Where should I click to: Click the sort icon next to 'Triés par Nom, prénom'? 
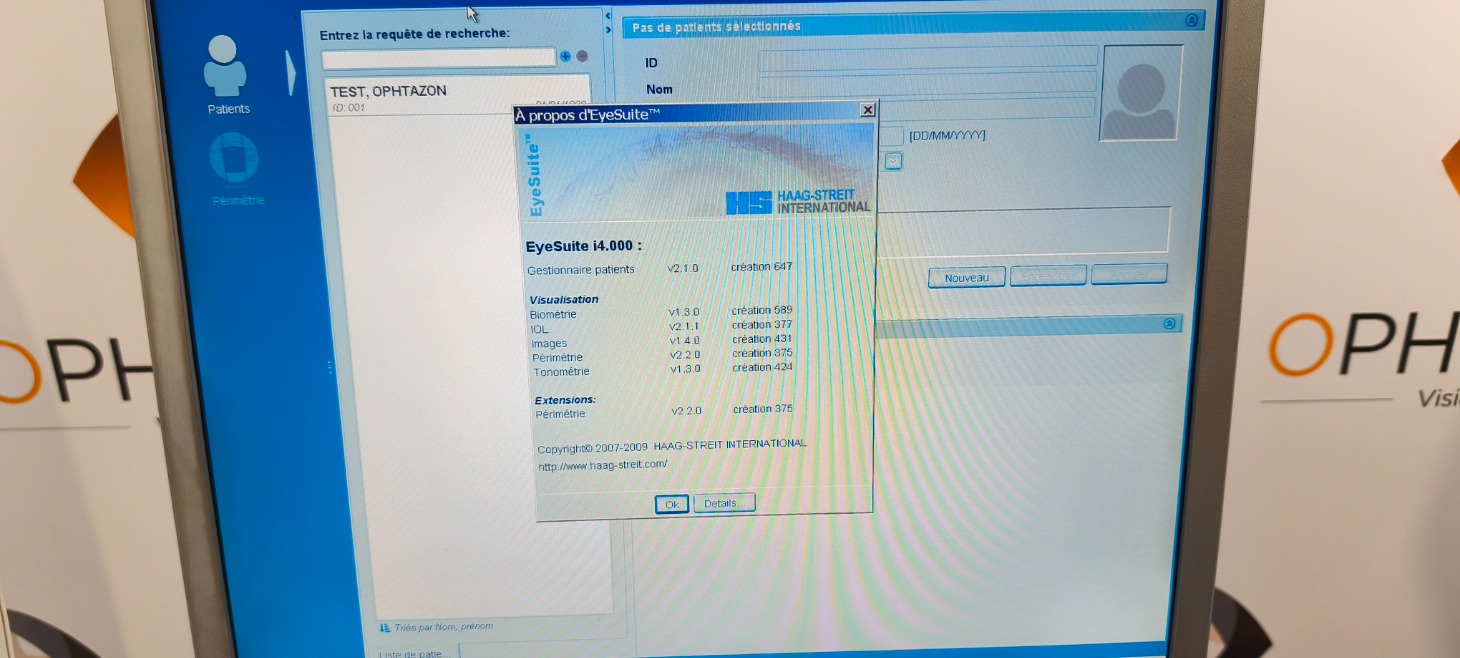(x=385, y=627)
